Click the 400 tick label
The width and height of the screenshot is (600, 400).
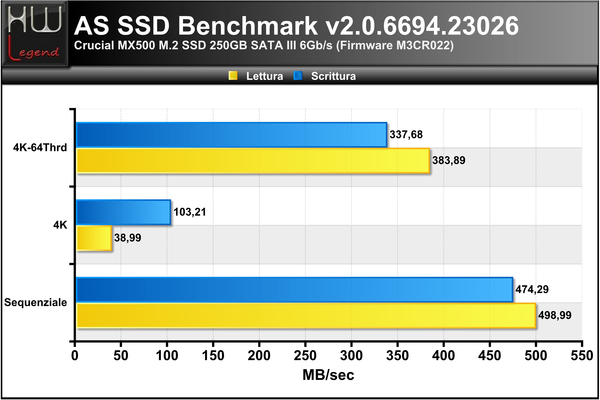443,356
